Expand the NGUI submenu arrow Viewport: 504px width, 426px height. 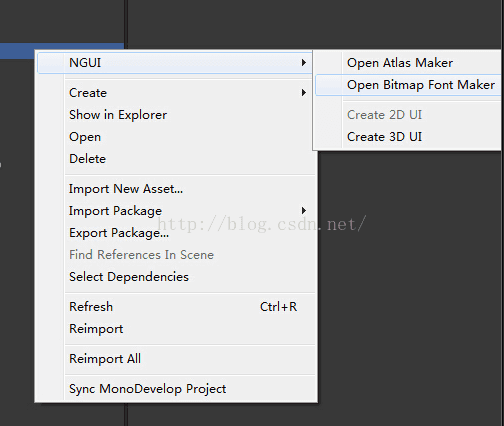pyautogui.click(x=303, y=63)
